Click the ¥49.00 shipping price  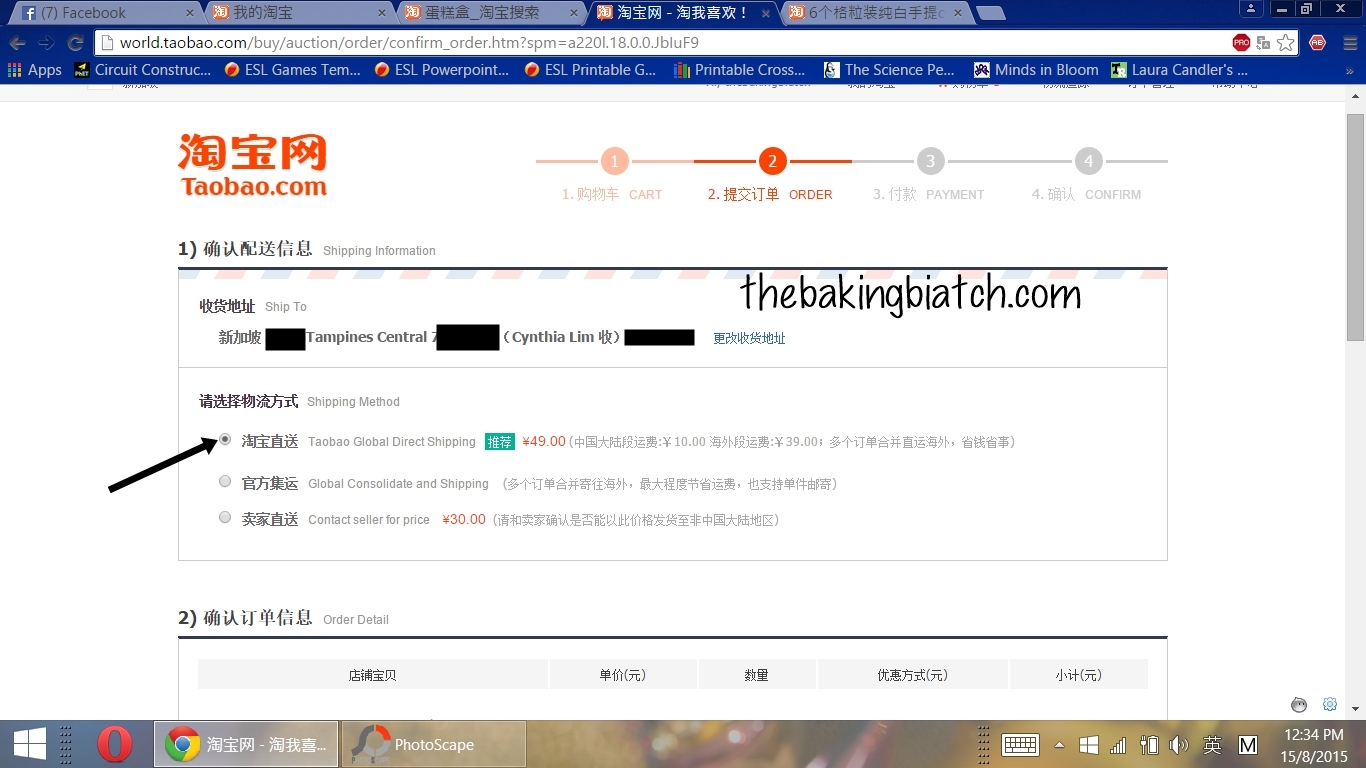pos(544,441)
